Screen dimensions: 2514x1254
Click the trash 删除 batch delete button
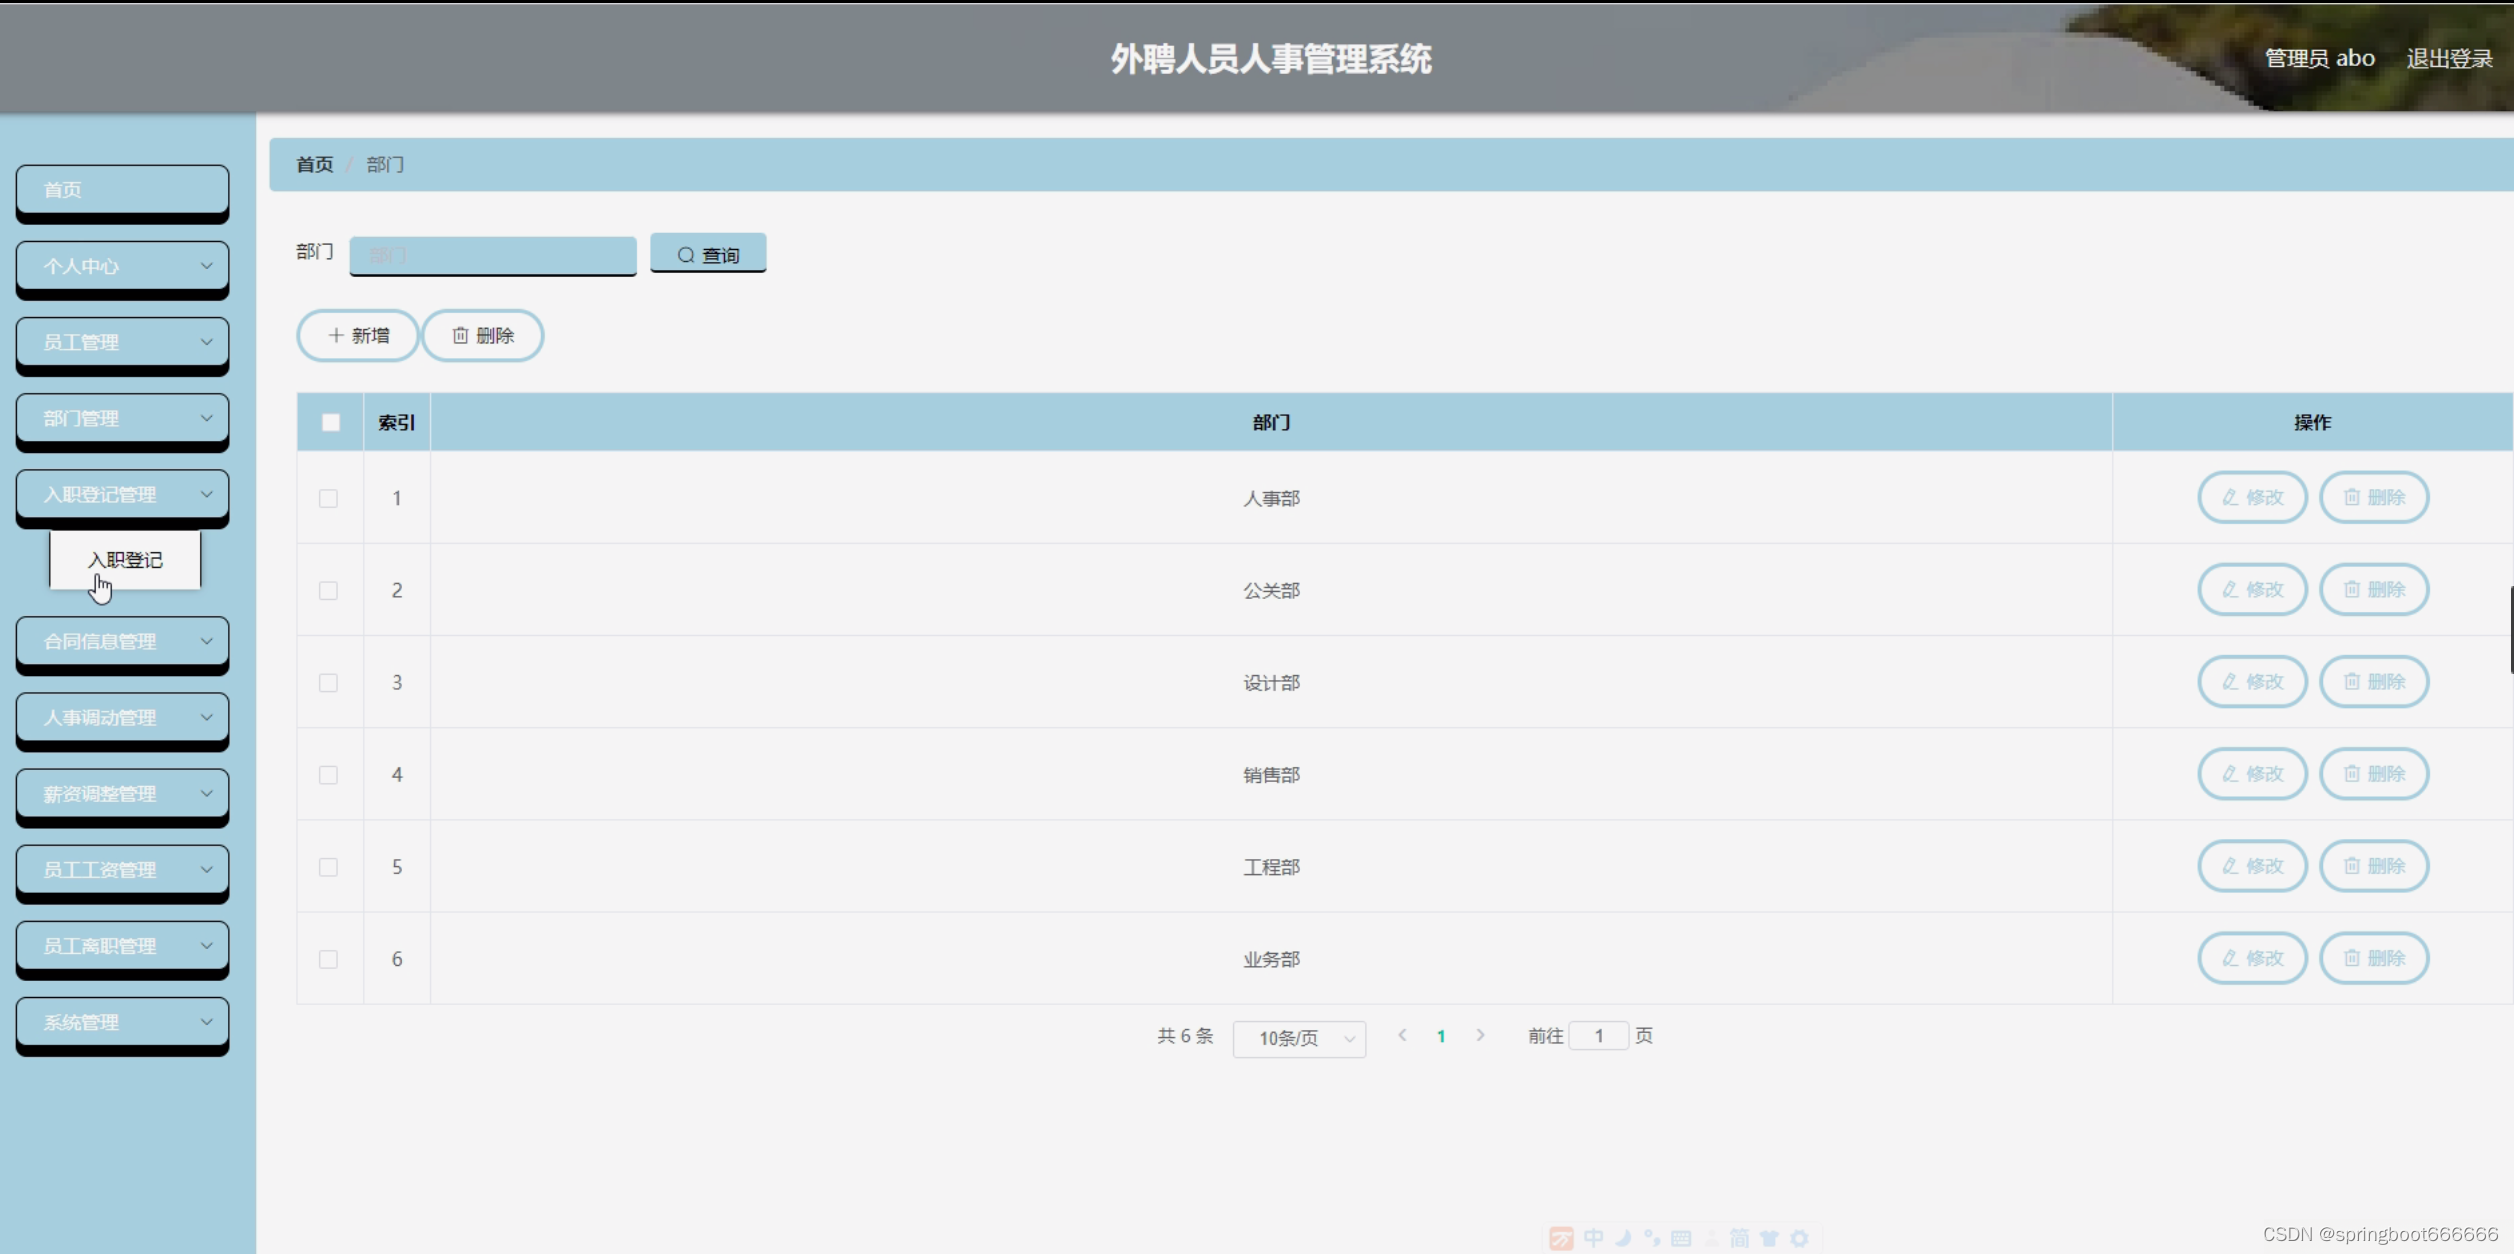click(483, 336)
